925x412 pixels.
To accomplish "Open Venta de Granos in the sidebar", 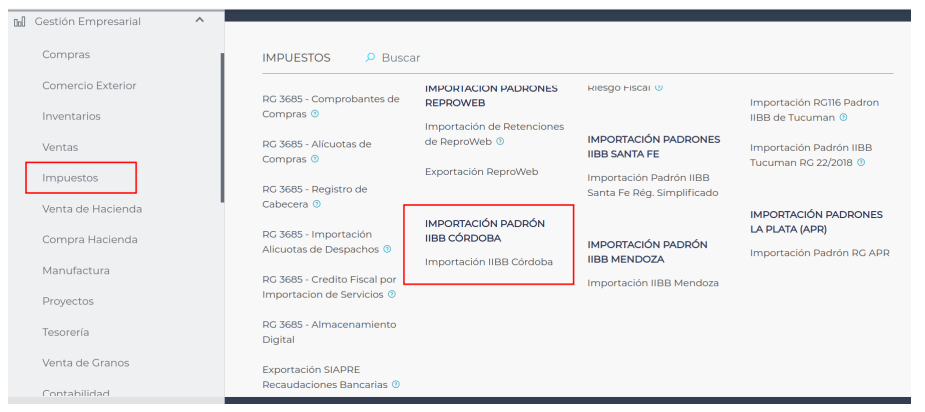I will 86,363.
